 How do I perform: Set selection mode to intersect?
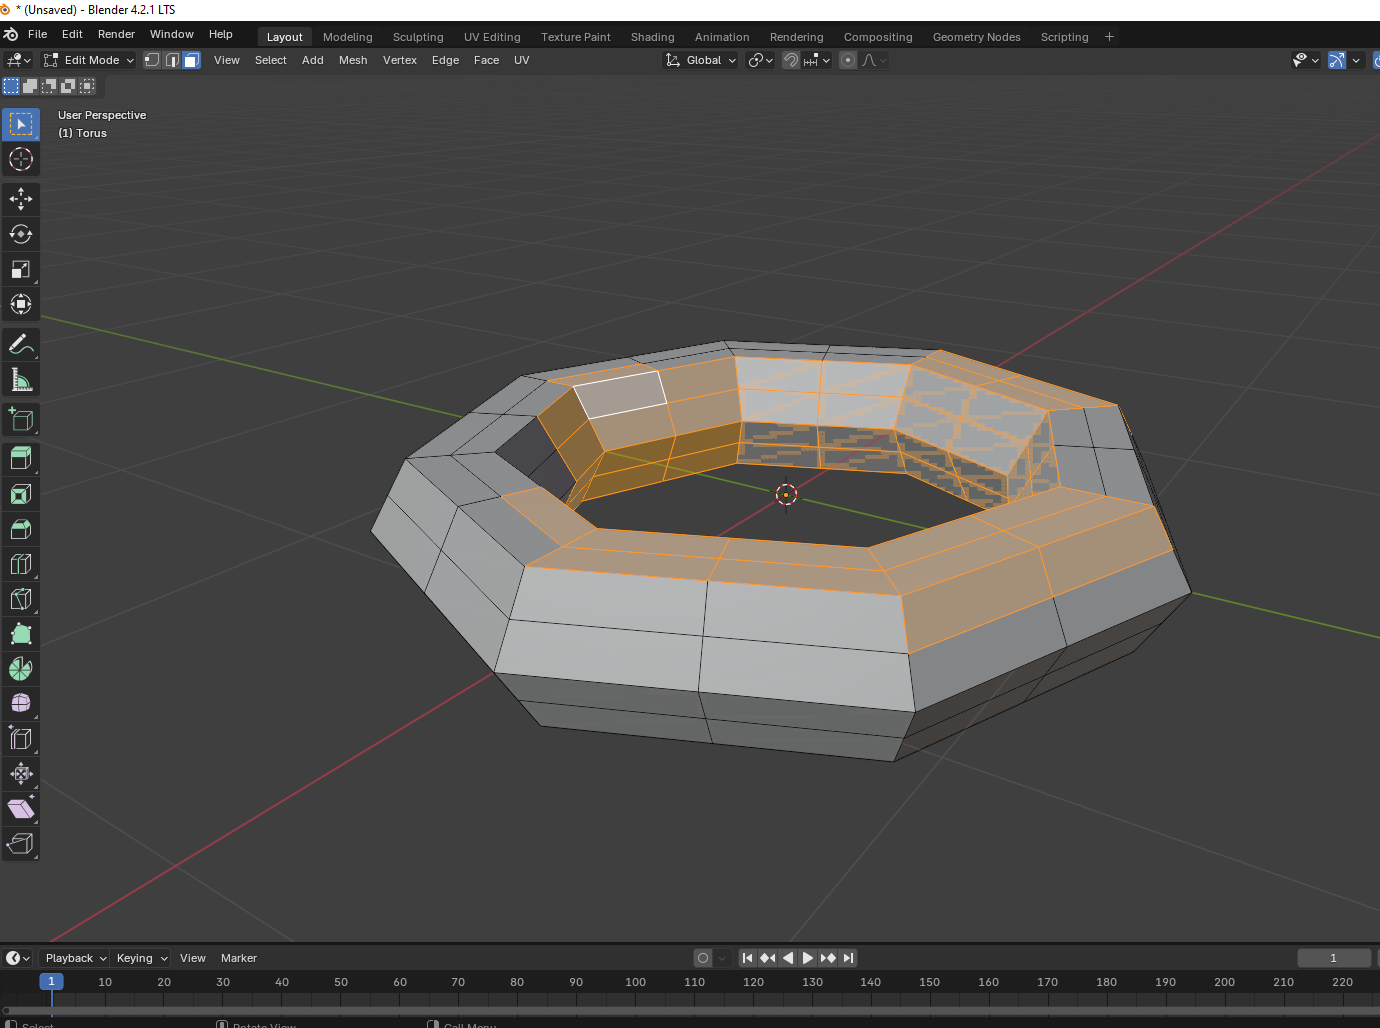click(87, 86)
